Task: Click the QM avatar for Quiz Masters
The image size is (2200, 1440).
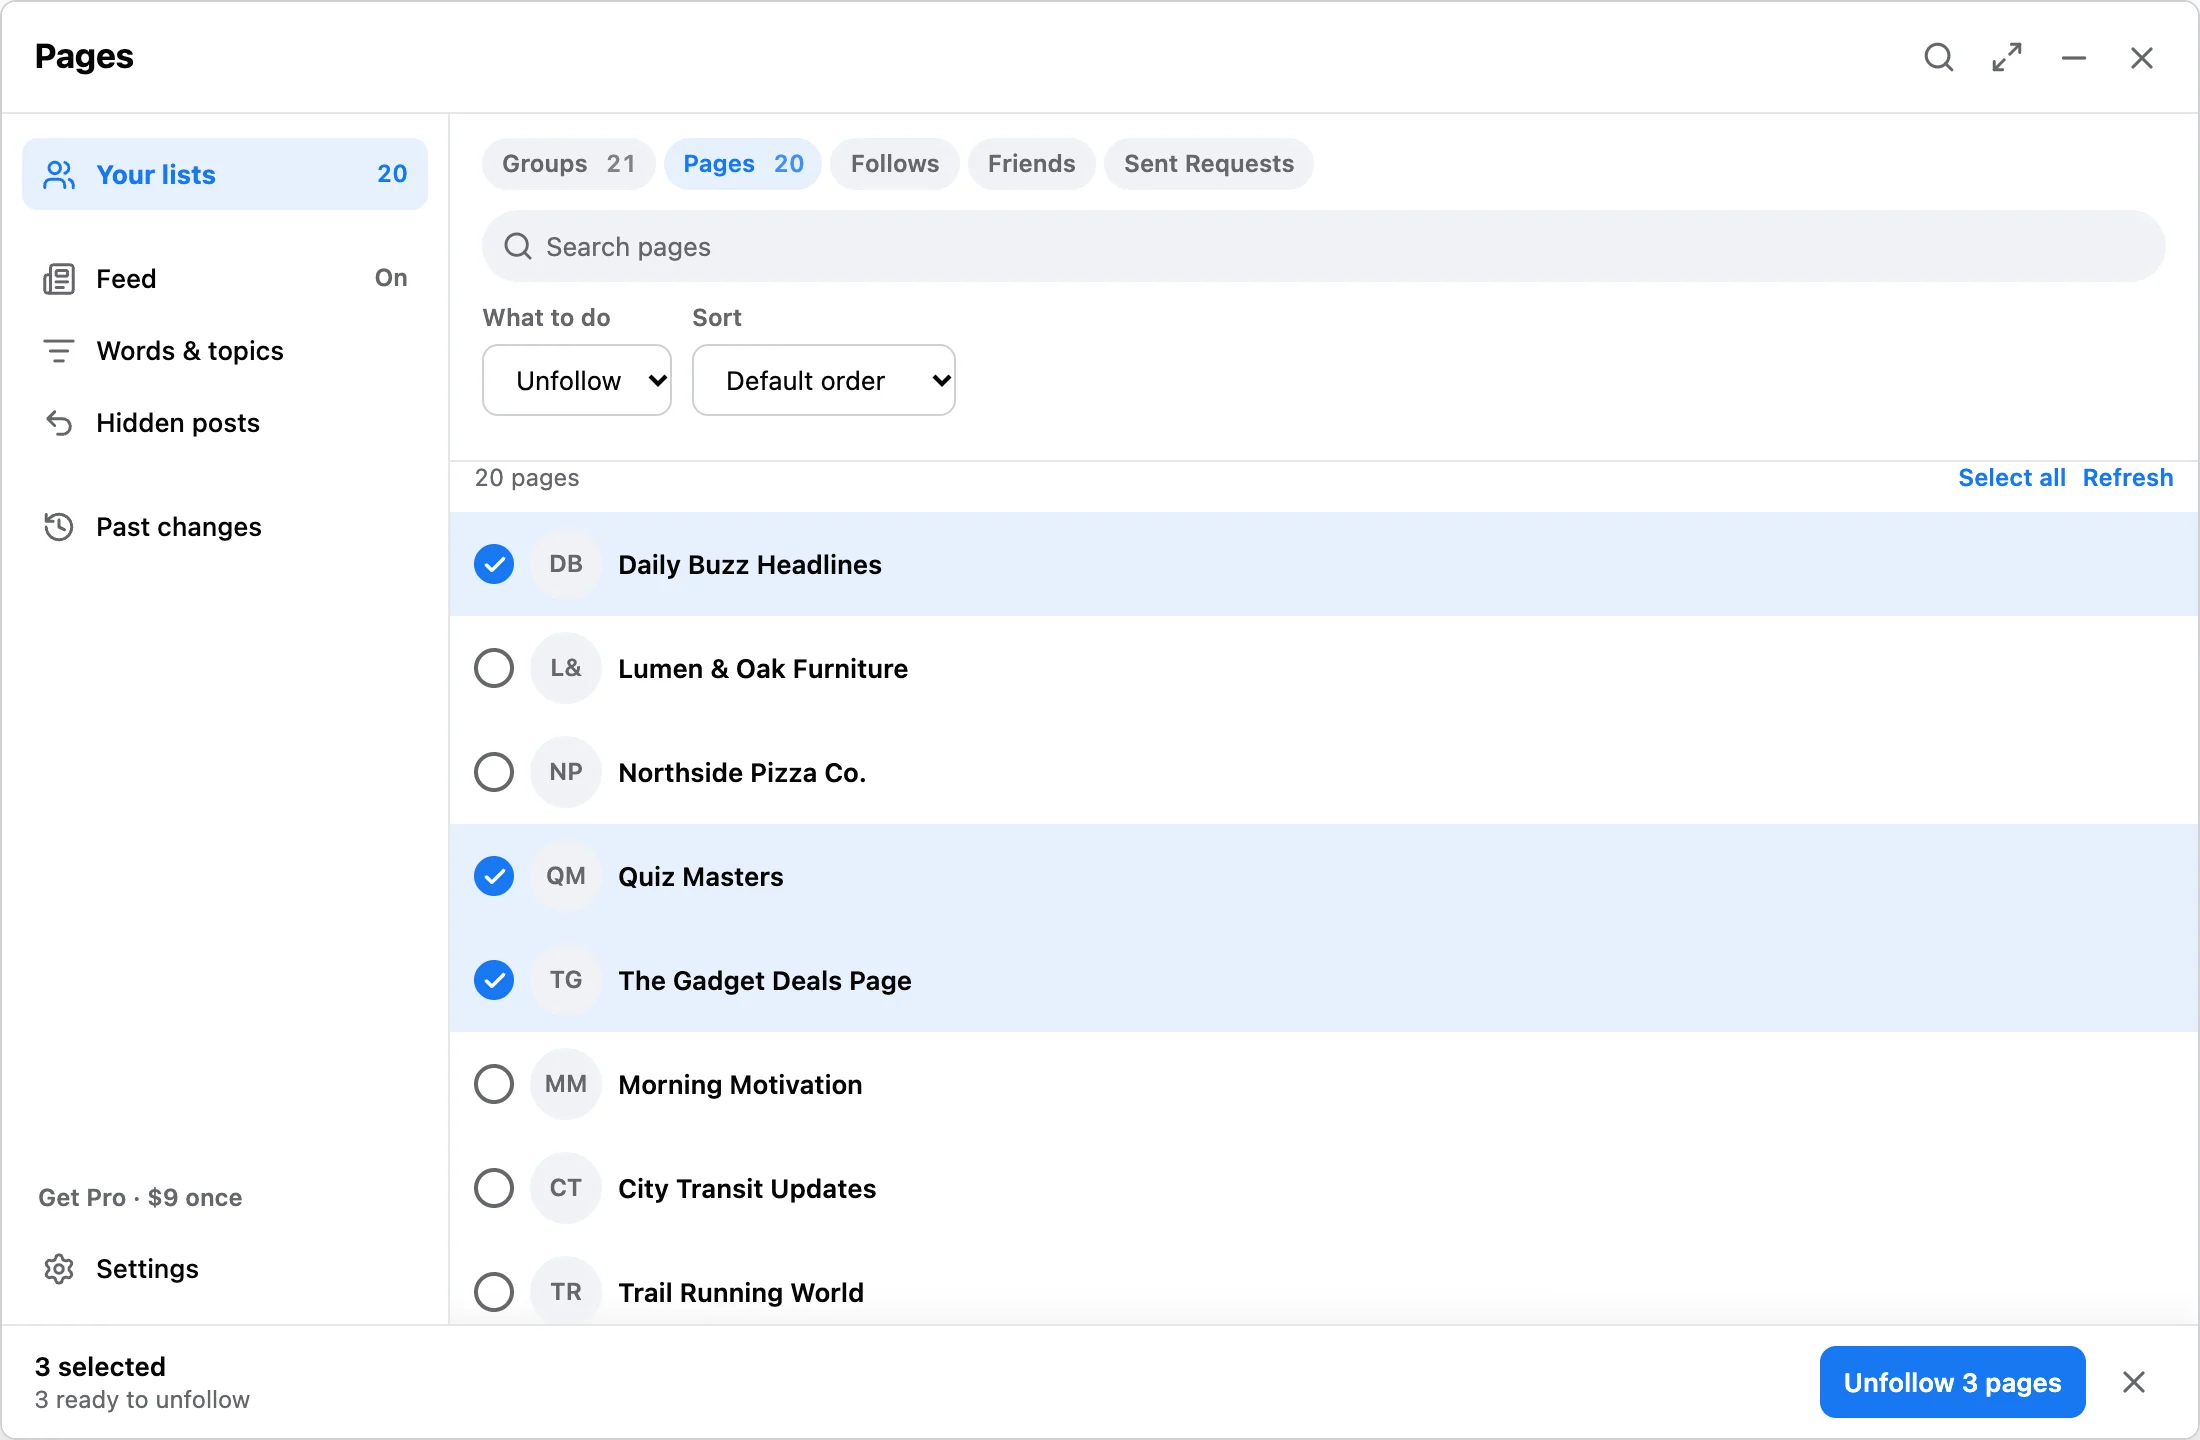Action: coord(566,876)
